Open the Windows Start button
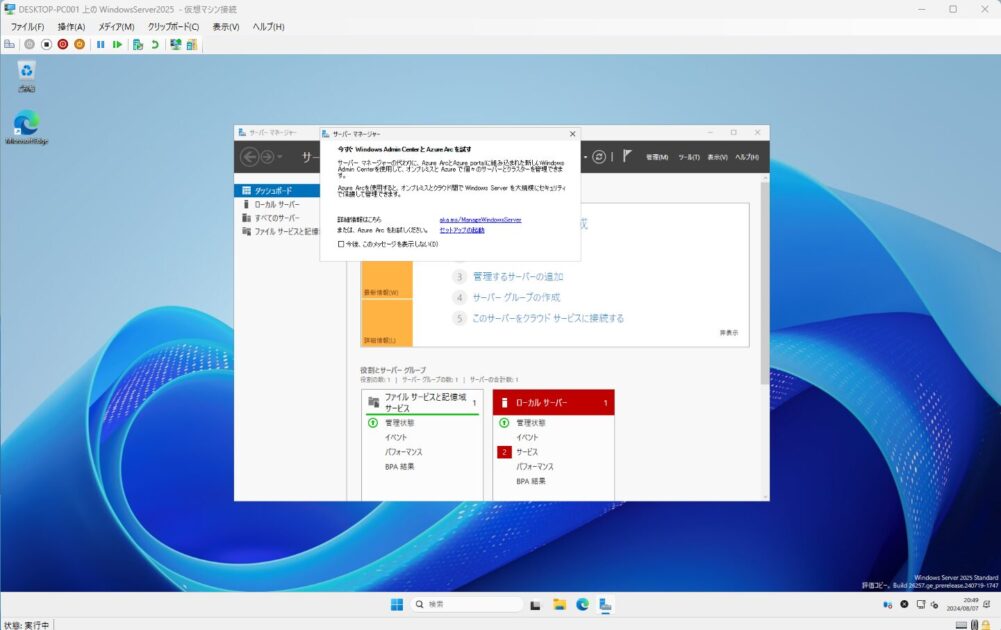The width and height of the screenshot is (1001, 630). [396, 604]
